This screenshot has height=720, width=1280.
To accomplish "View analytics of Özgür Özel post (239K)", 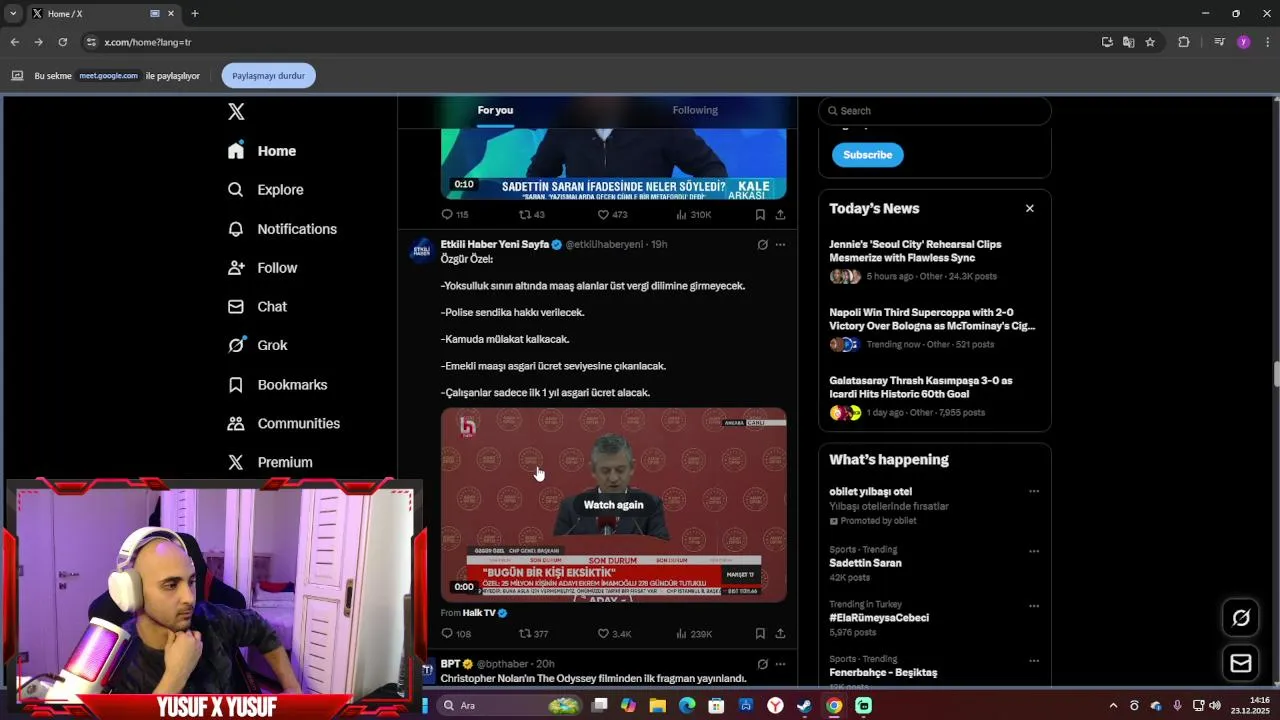I will [694, 634].
